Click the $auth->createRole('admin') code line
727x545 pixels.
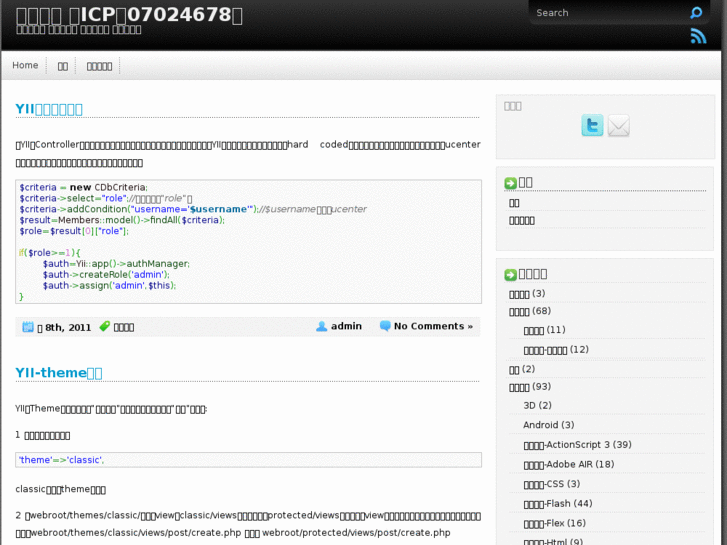coord(106,275)
